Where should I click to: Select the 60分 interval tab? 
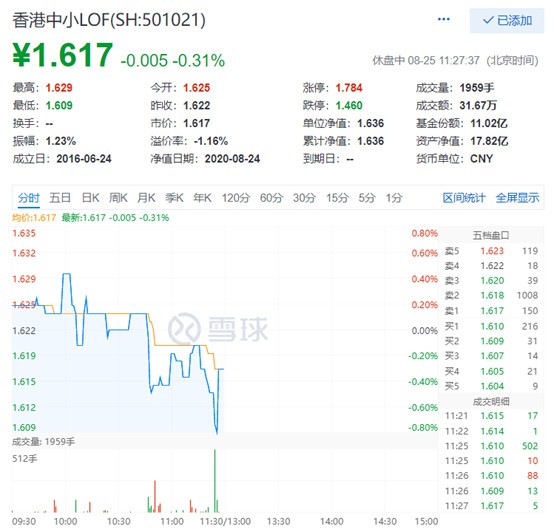click(271, 198)
